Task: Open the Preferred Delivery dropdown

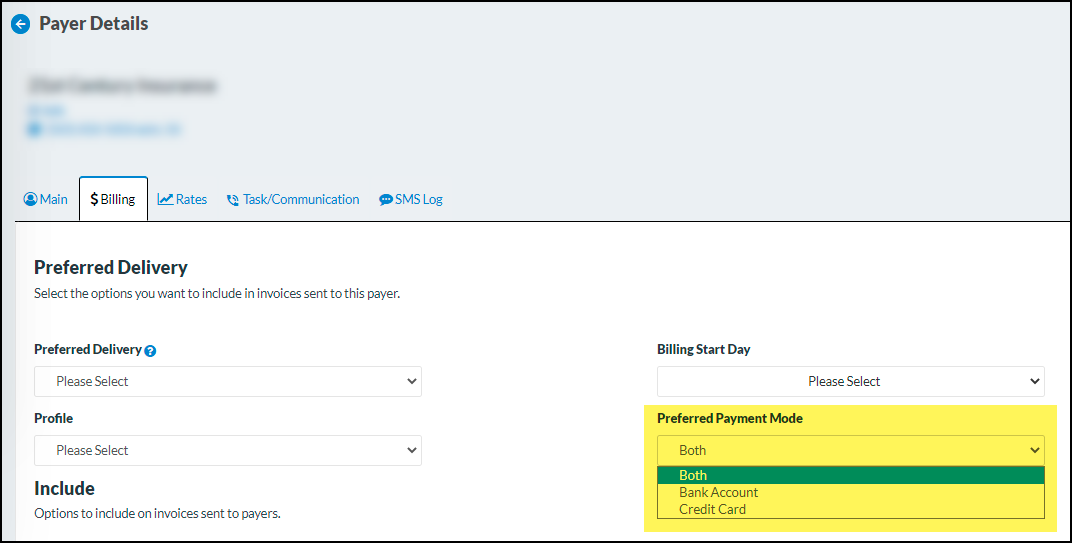Action: [x=228, y=381]
